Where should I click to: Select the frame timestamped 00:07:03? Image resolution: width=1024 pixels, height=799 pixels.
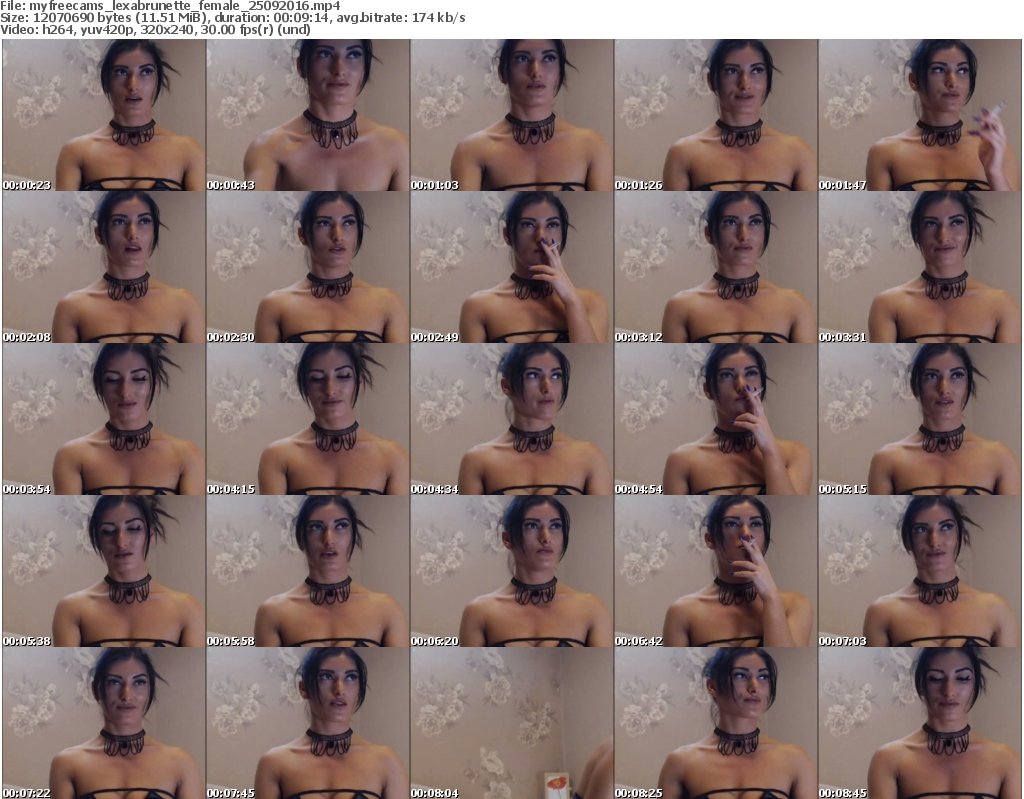920,571
